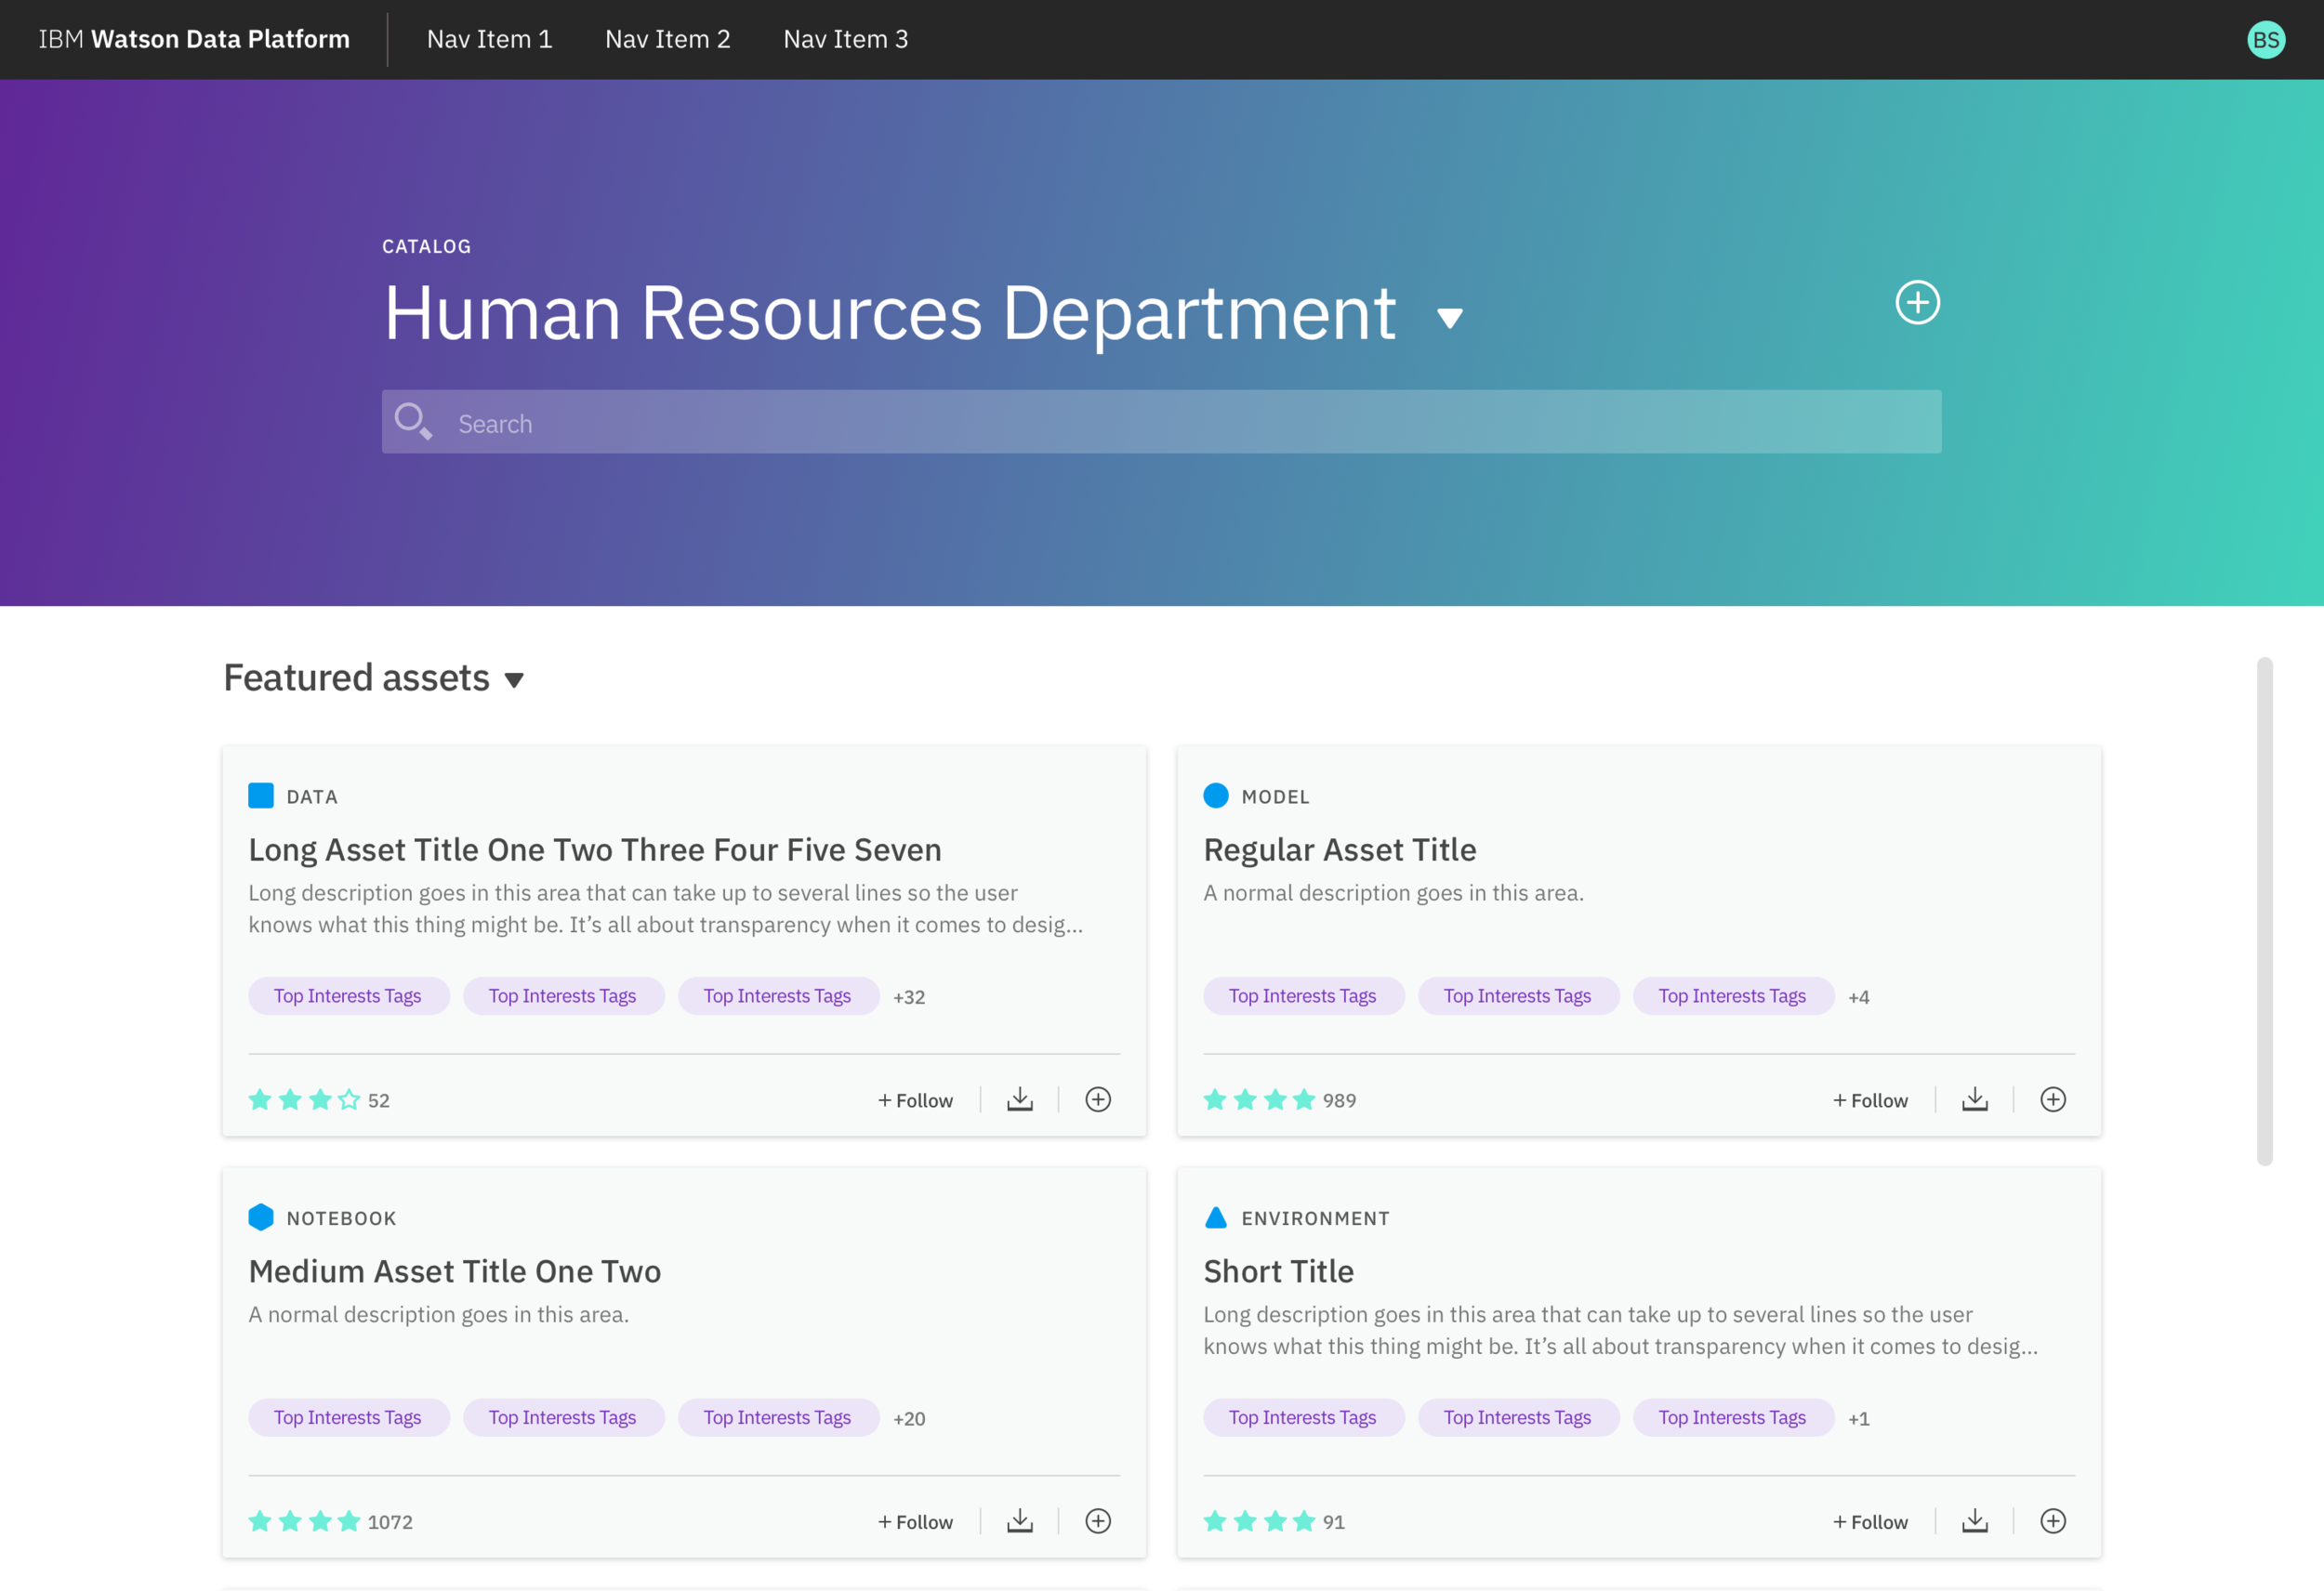The height and width of the screenshot is (1591, 2324).
Task: Click the add icon beside the catalog title
Action: [x=1917, y=302]
